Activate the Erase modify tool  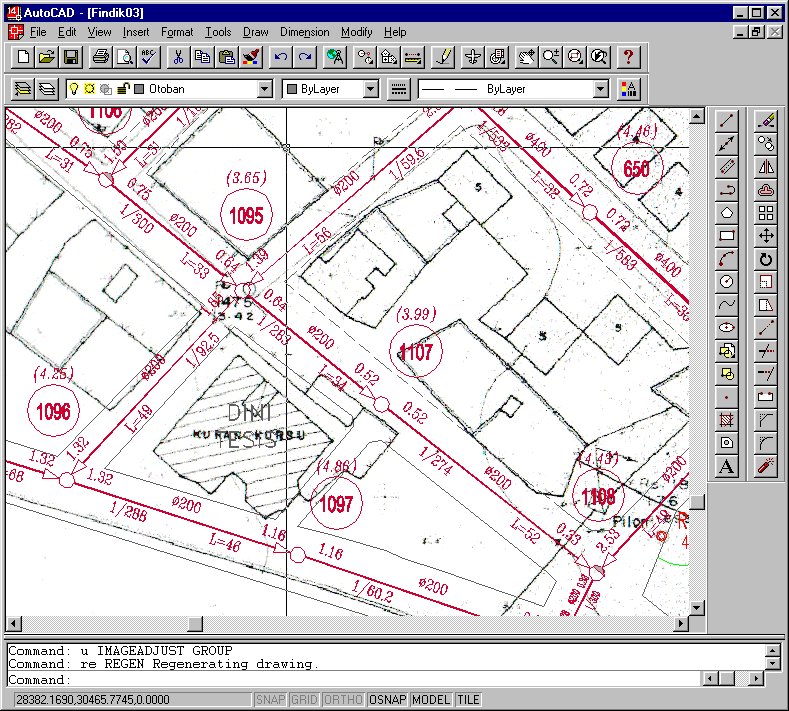766,120
